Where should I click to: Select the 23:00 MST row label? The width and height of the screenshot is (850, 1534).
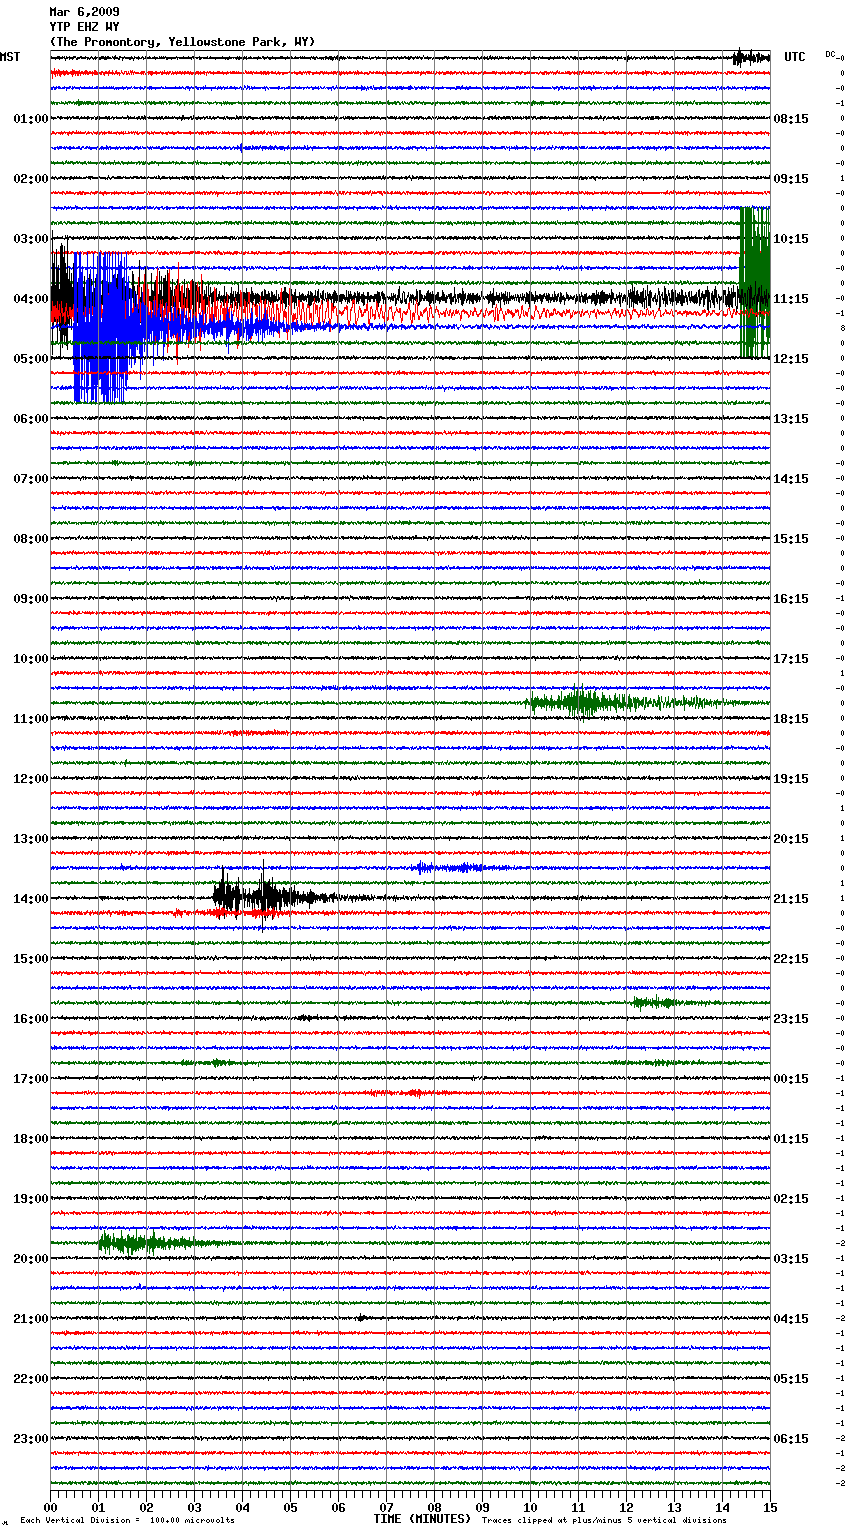tap(30, 1439)
